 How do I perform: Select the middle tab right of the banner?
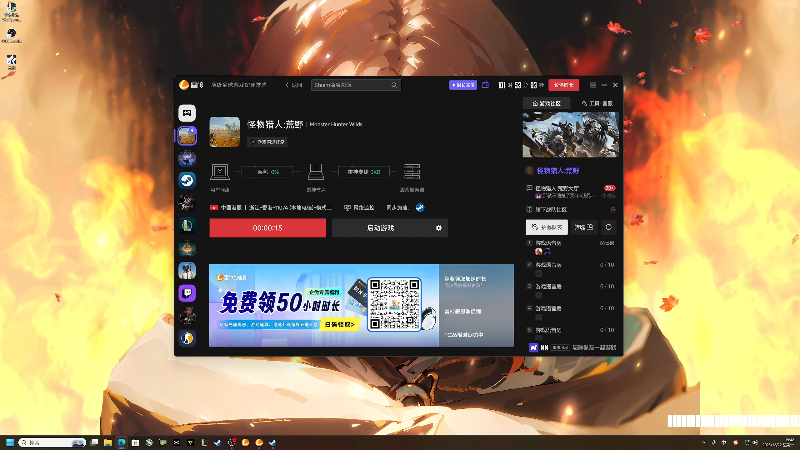(x=476, y=311)
